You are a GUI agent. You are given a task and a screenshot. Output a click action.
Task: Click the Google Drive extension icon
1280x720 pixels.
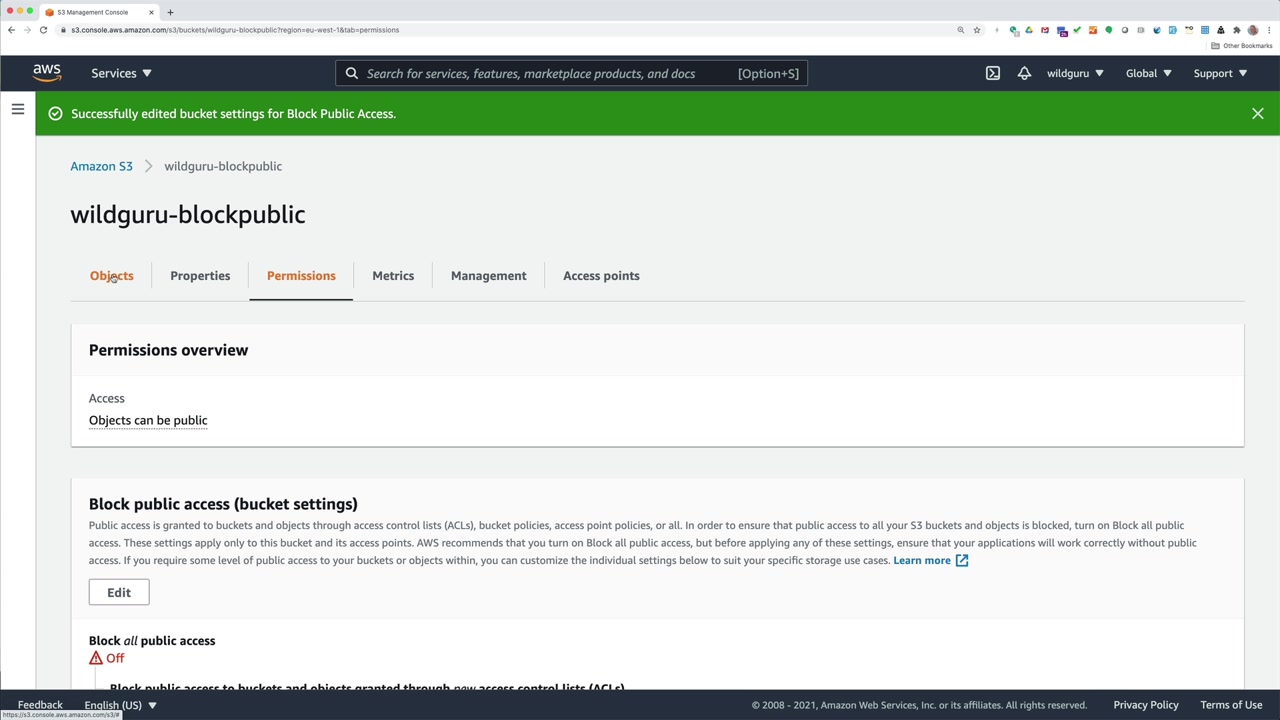[1029, 30]
